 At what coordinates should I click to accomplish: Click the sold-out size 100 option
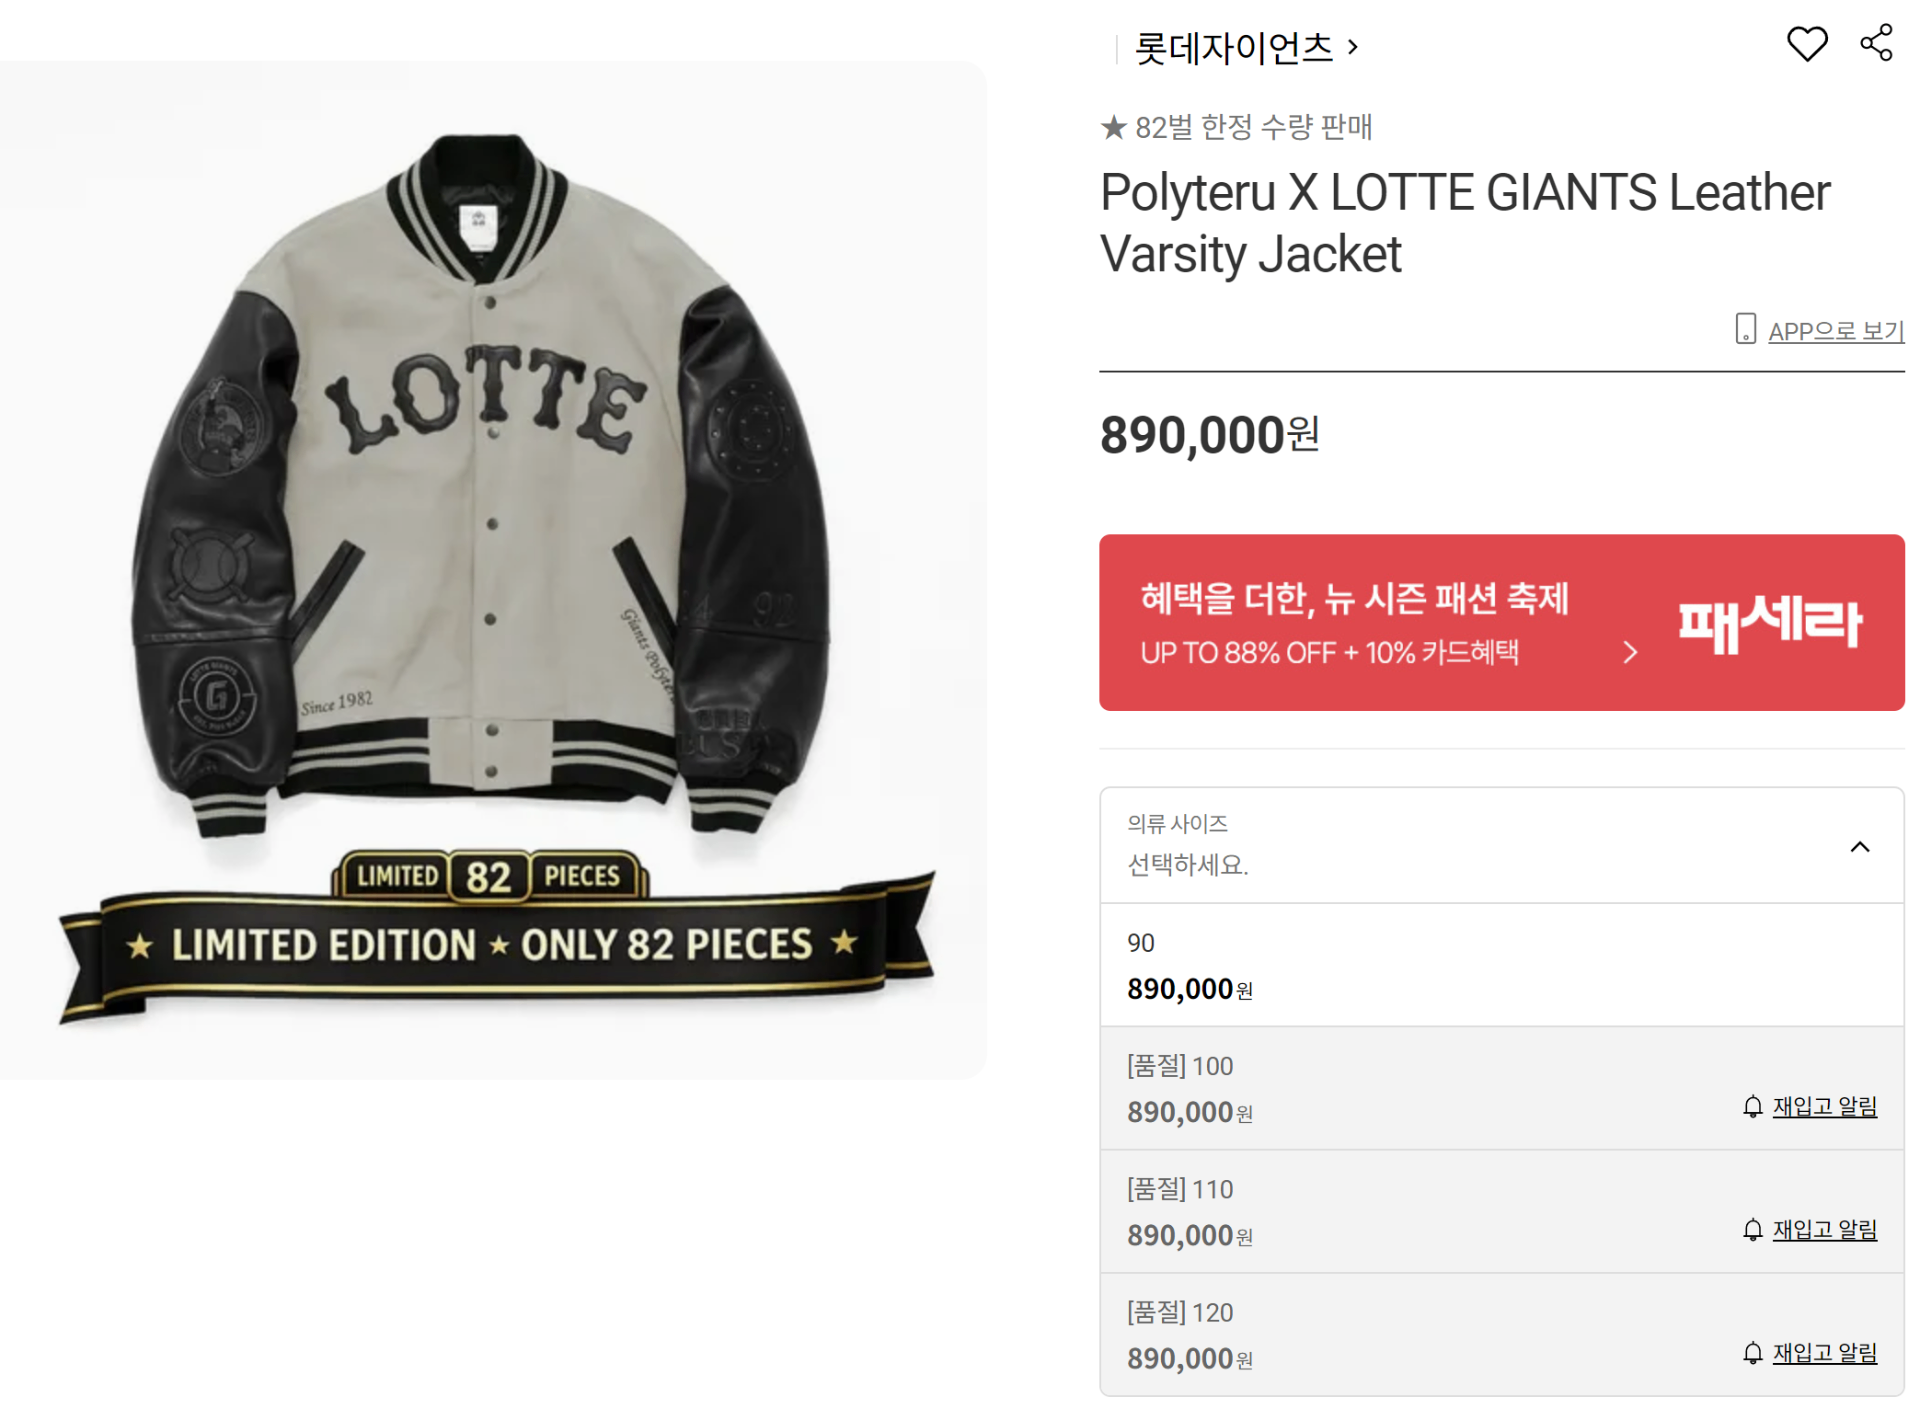coord(1400,1088)
